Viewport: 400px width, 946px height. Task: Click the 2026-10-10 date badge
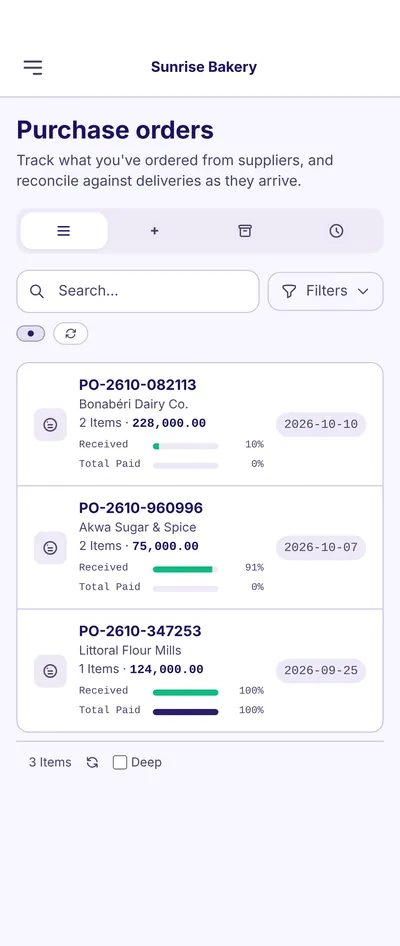321,425
